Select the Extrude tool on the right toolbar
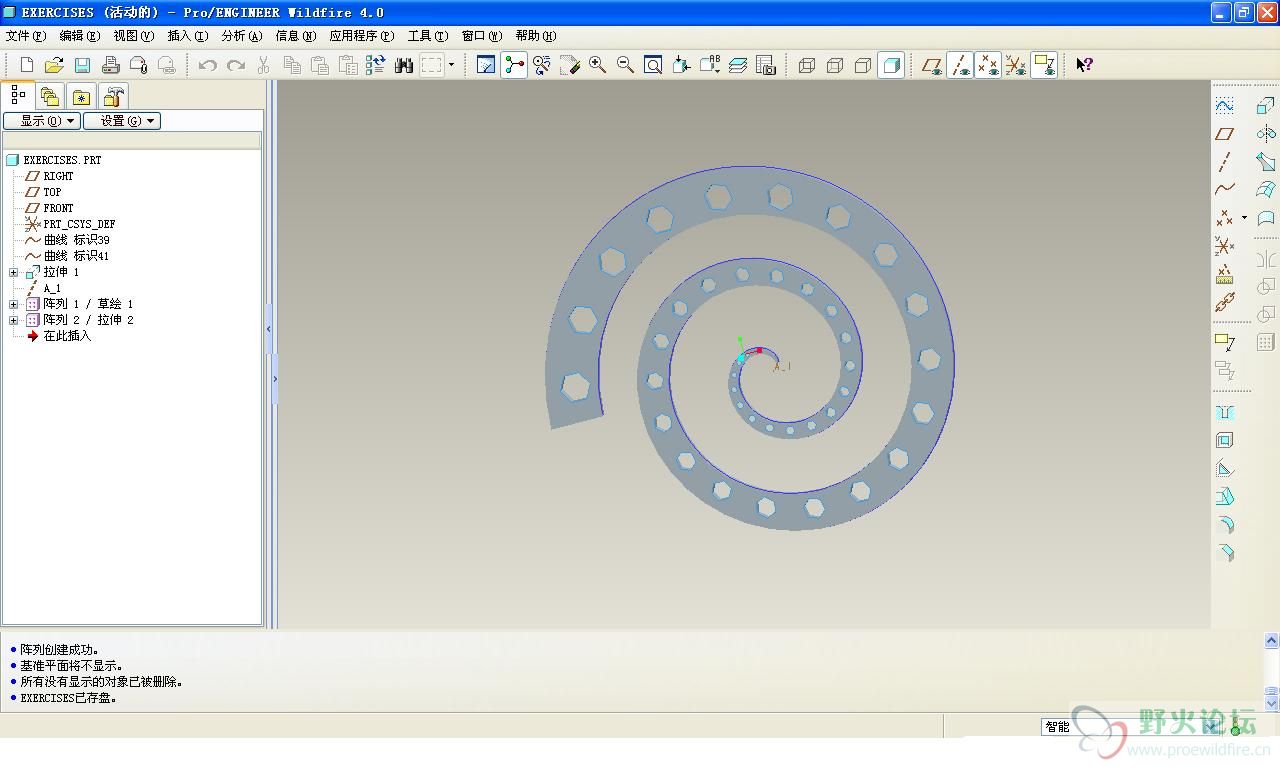Image resolution: width=1280 pixels, height=768 pixels. (1266, 105)
